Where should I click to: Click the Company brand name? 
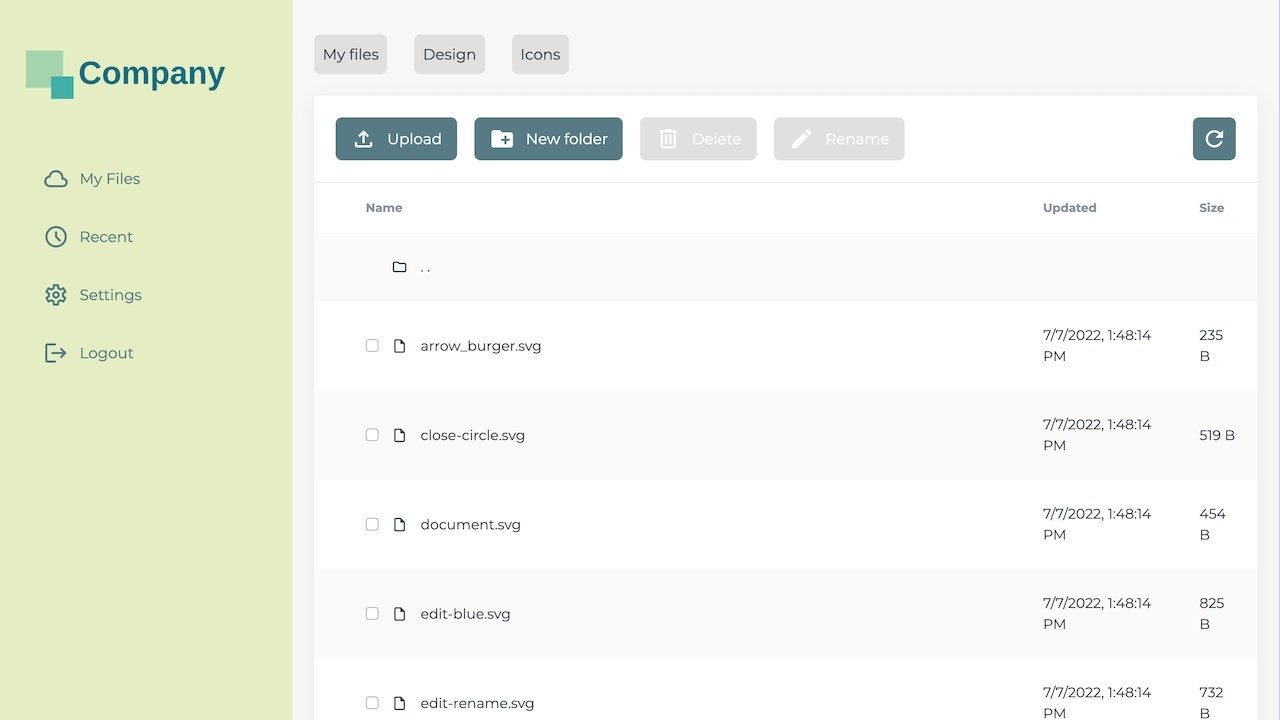[x=152, y=73]
